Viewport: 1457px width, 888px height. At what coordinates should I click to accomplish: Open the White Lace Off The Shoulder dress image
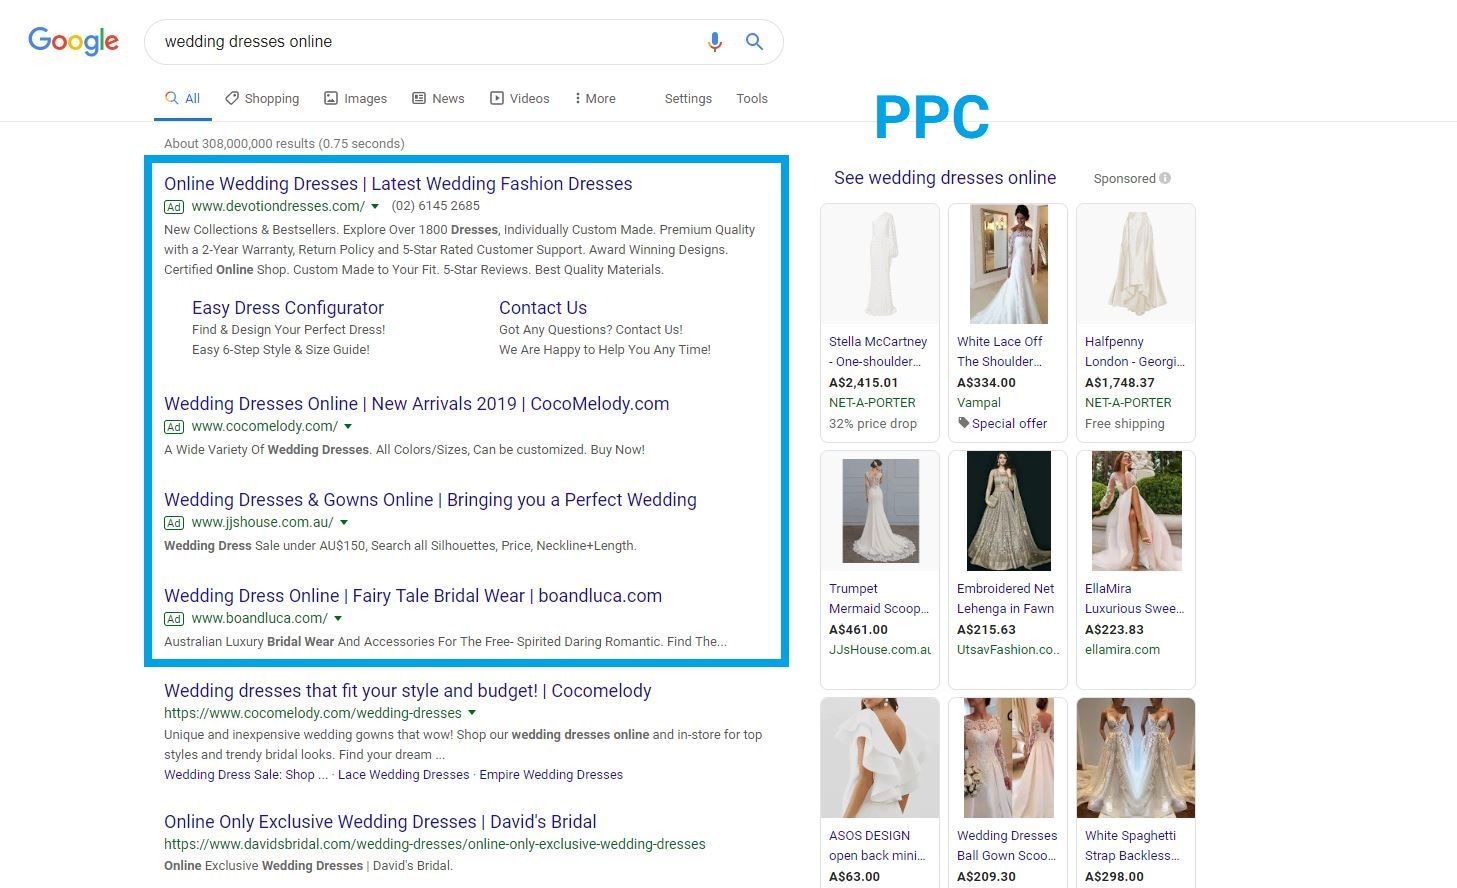1008,264
